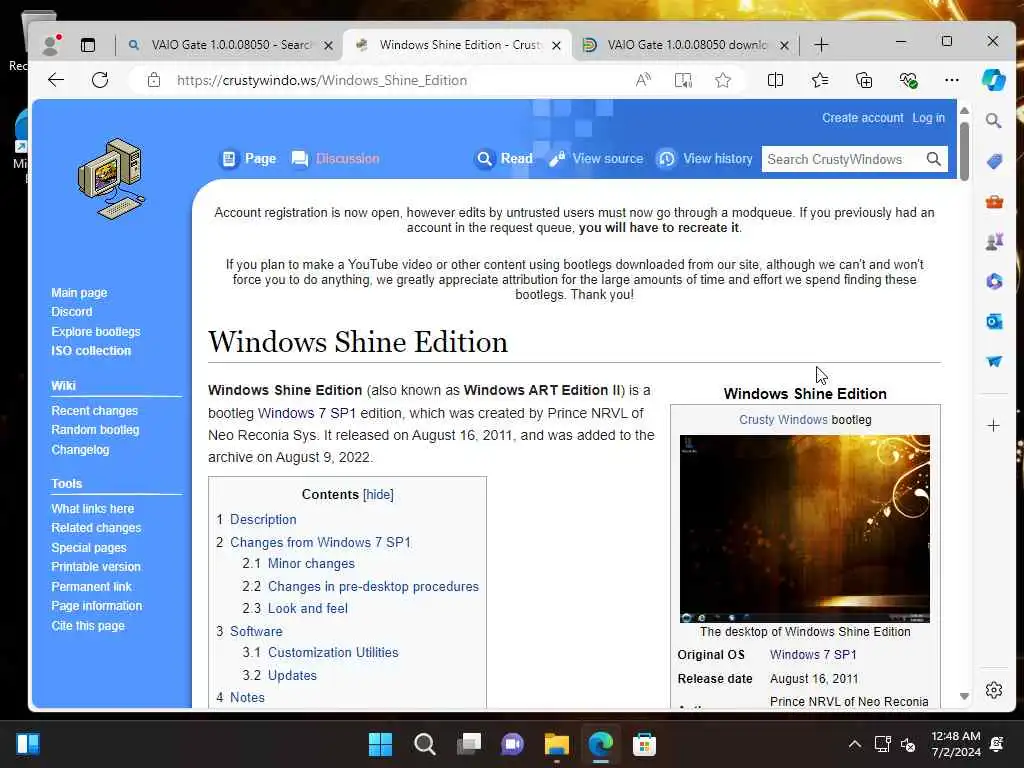Jump to 3.1 Customization Utilities

pyautogui.click(x=333, y=652)
